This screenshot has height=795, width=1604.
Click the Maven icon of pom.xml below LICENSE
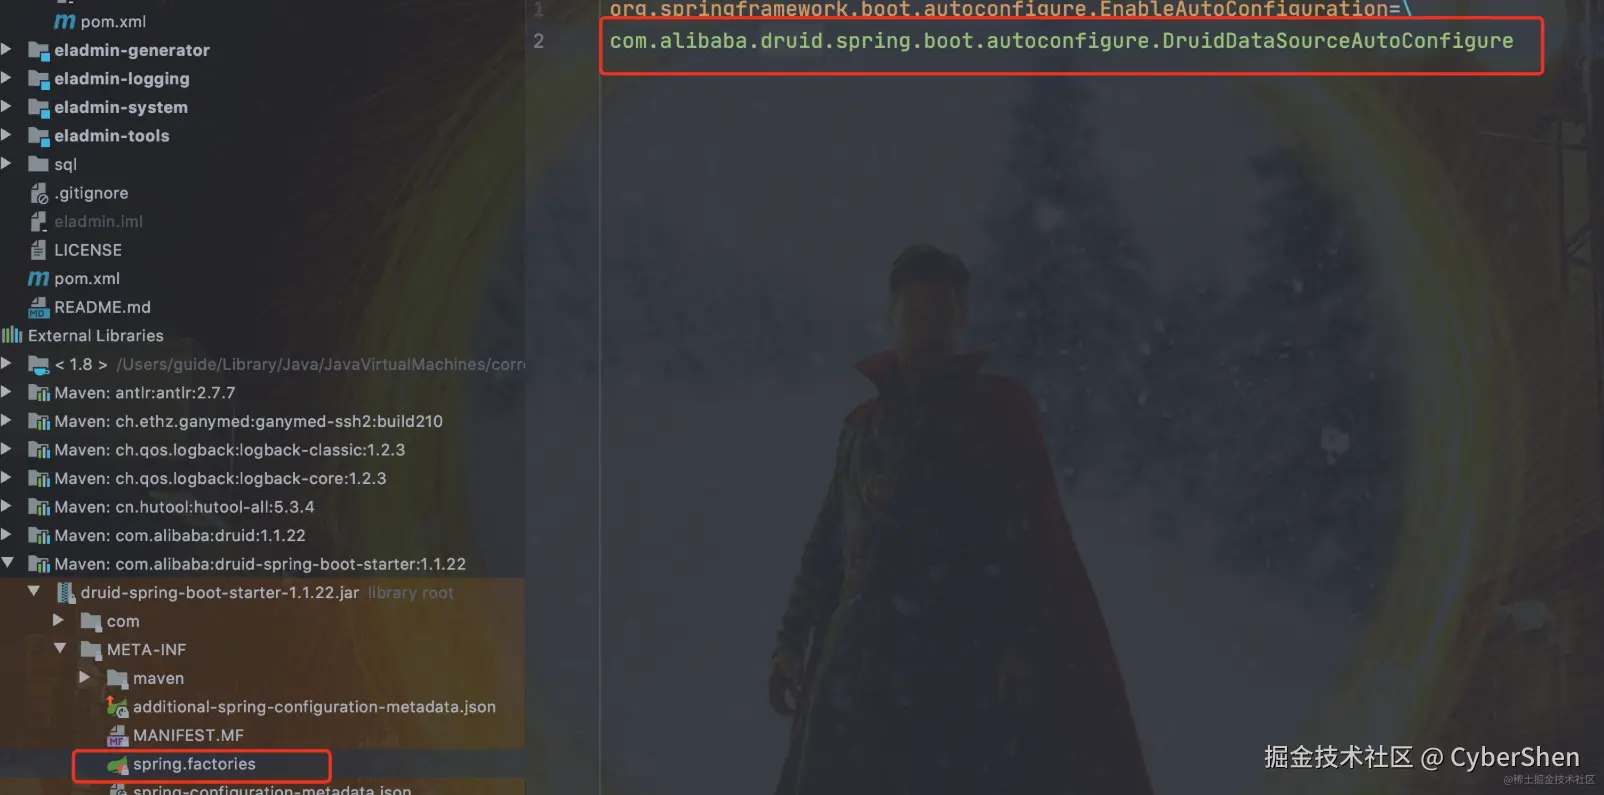[38, 278]
